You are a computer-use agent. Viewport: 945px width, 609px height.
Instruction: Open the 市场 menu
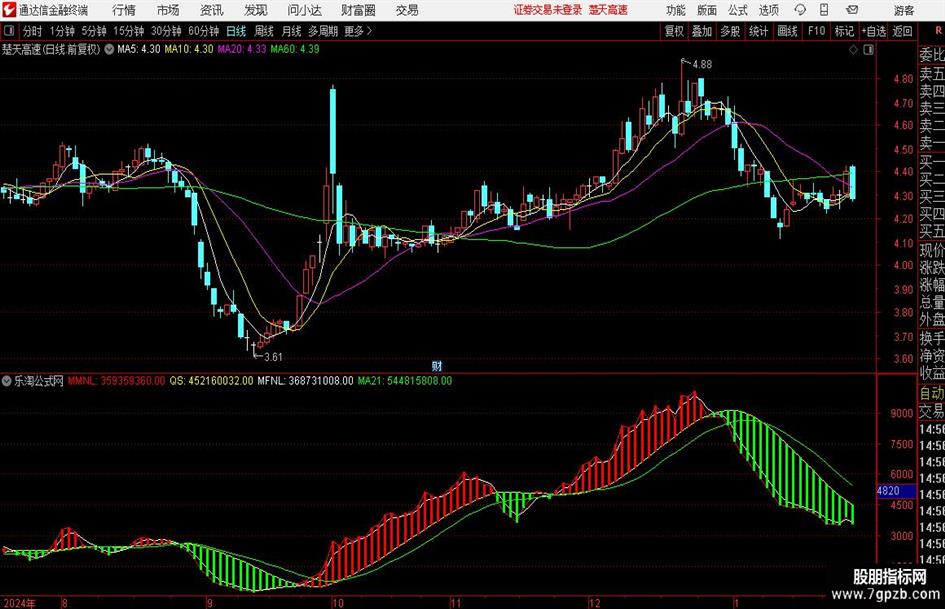click(x=168, y=10)
